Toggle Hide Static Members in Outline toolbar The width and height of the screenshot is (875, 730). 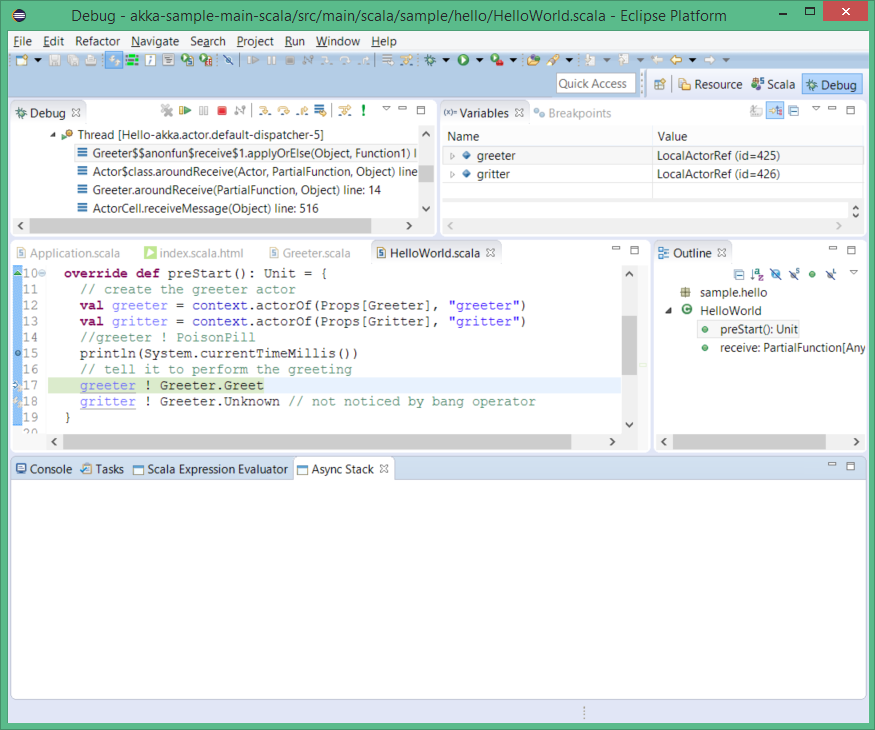click(x=793, y=273)
